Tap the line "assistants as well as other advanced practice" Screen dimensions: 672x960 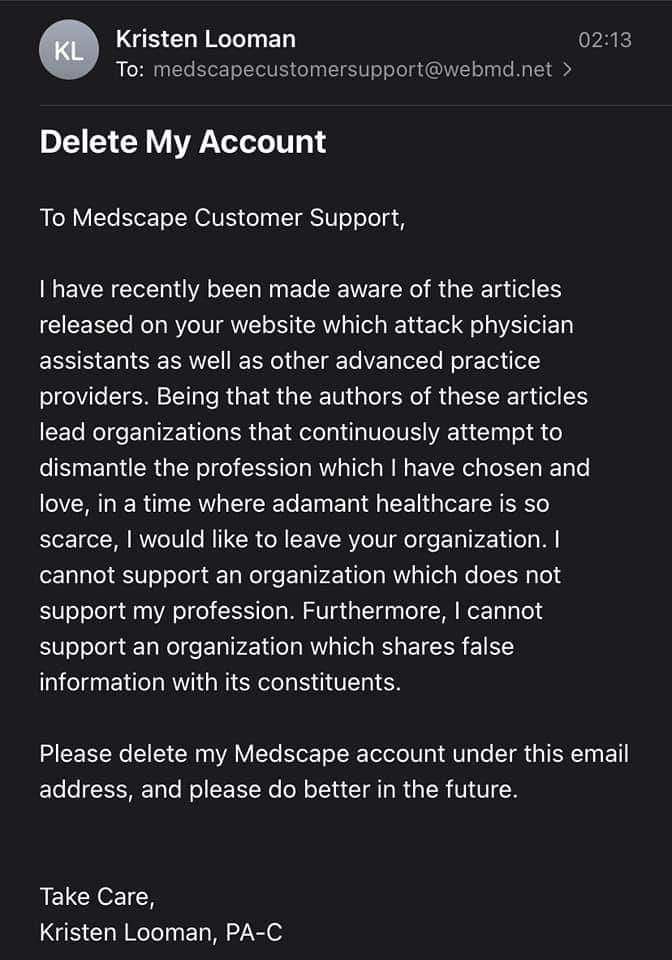(290, 361)
